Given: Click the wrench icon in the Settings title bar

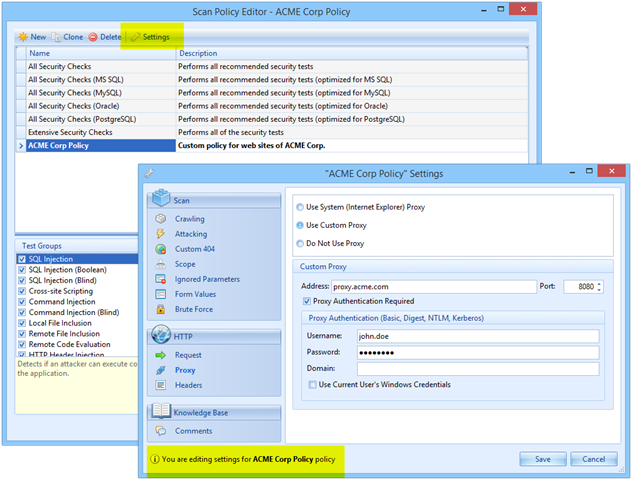Looking at the screenshot, I should coord(150,173).
